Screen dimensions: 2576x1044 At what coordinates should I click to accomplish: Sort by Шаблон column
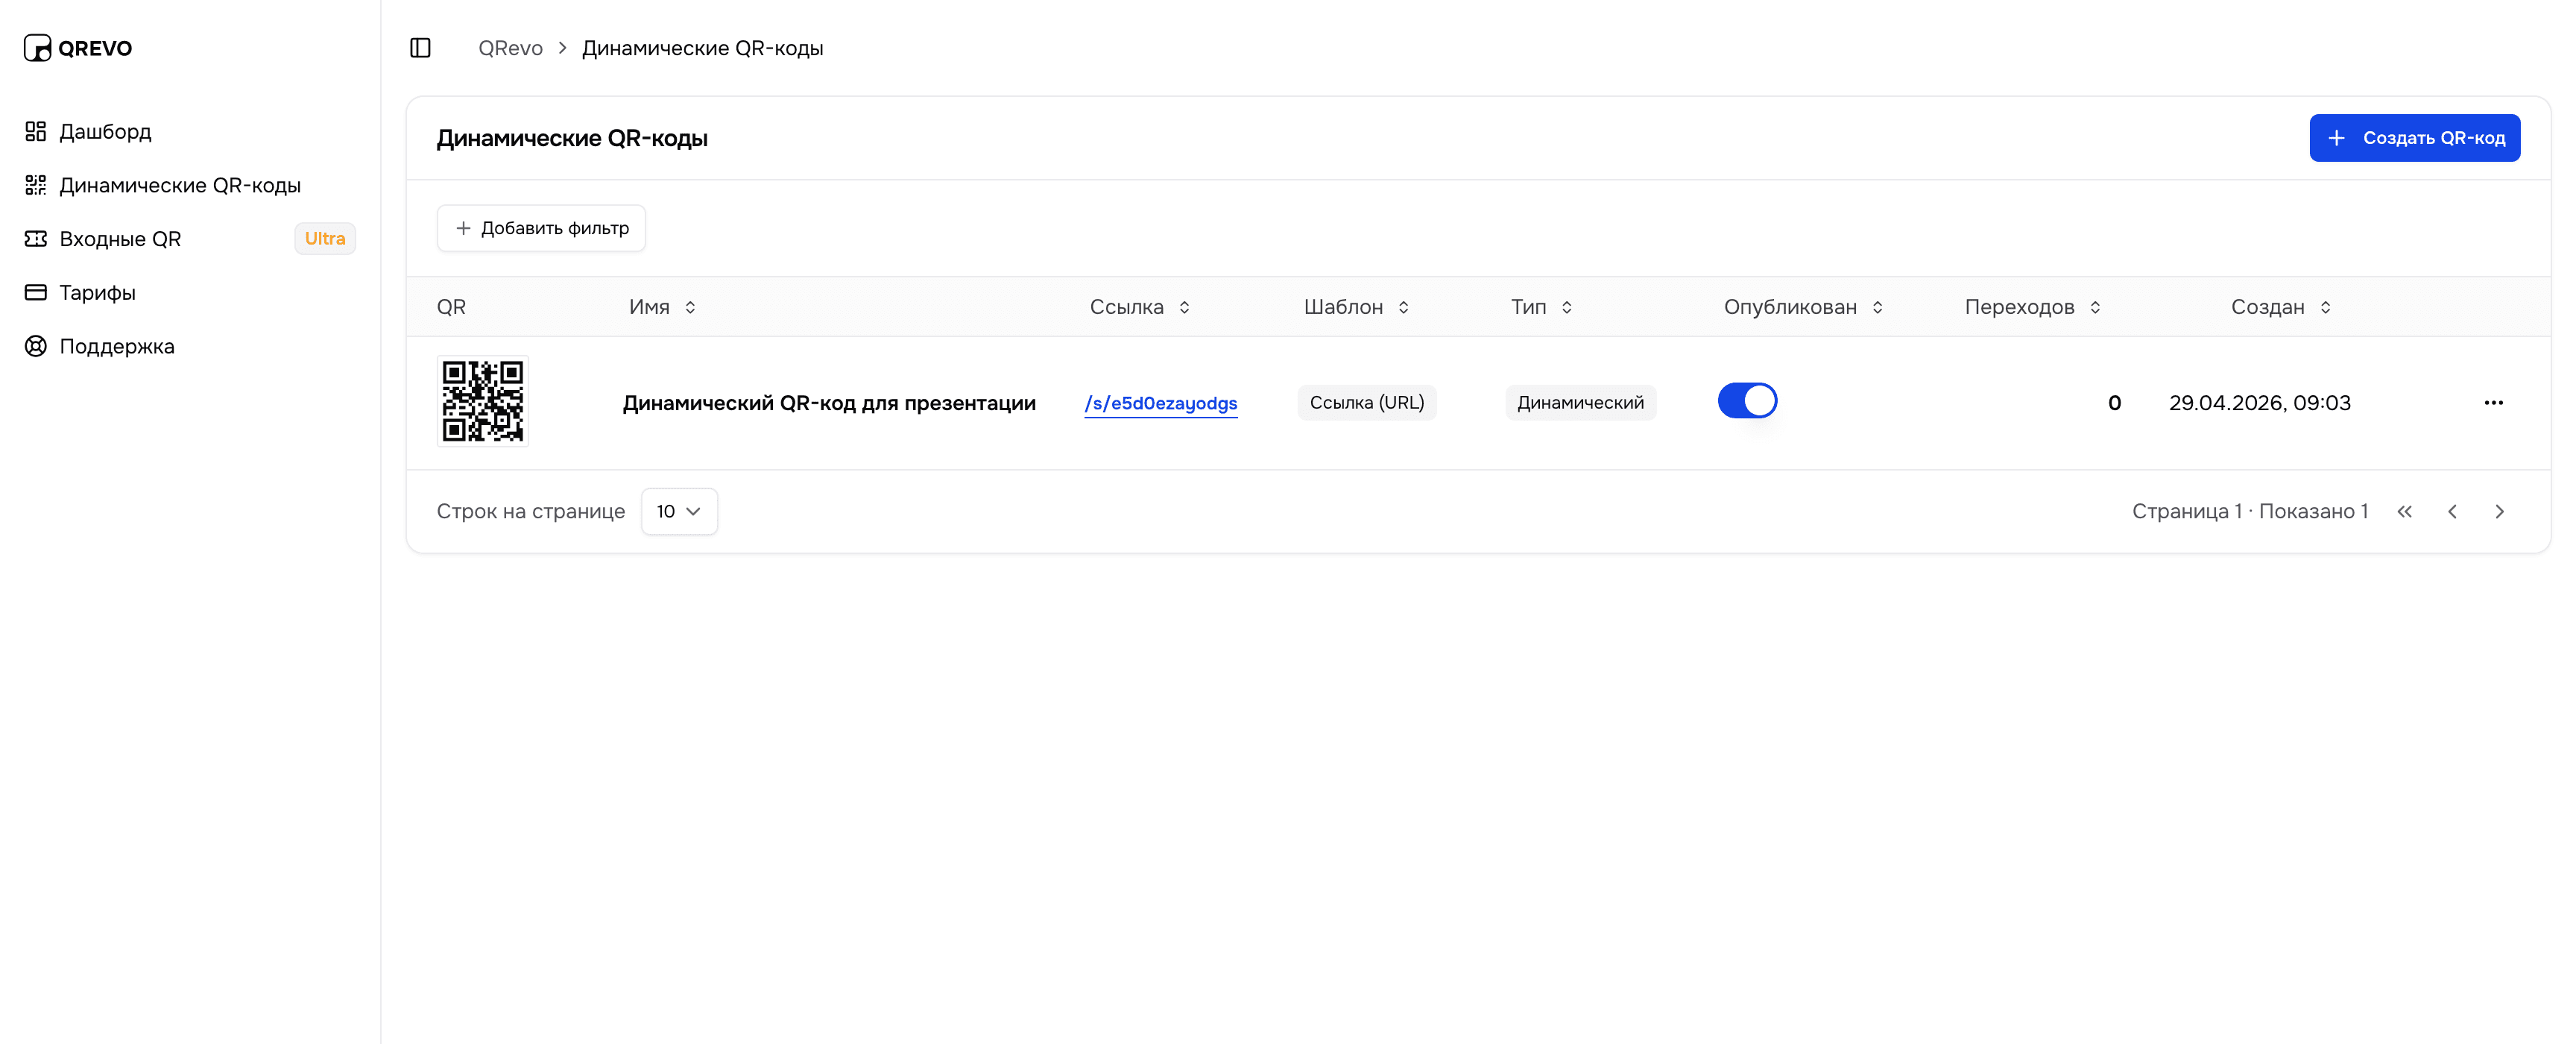click(x=1356, y=307)
